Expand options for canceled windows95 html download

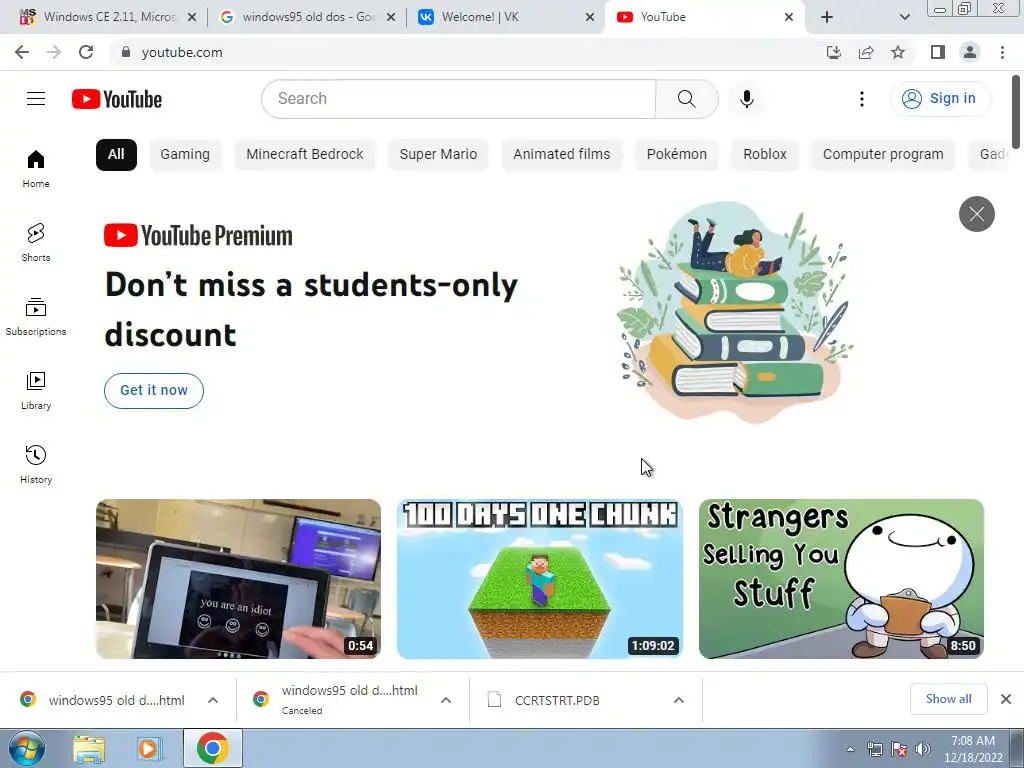[x=446, y=700]
